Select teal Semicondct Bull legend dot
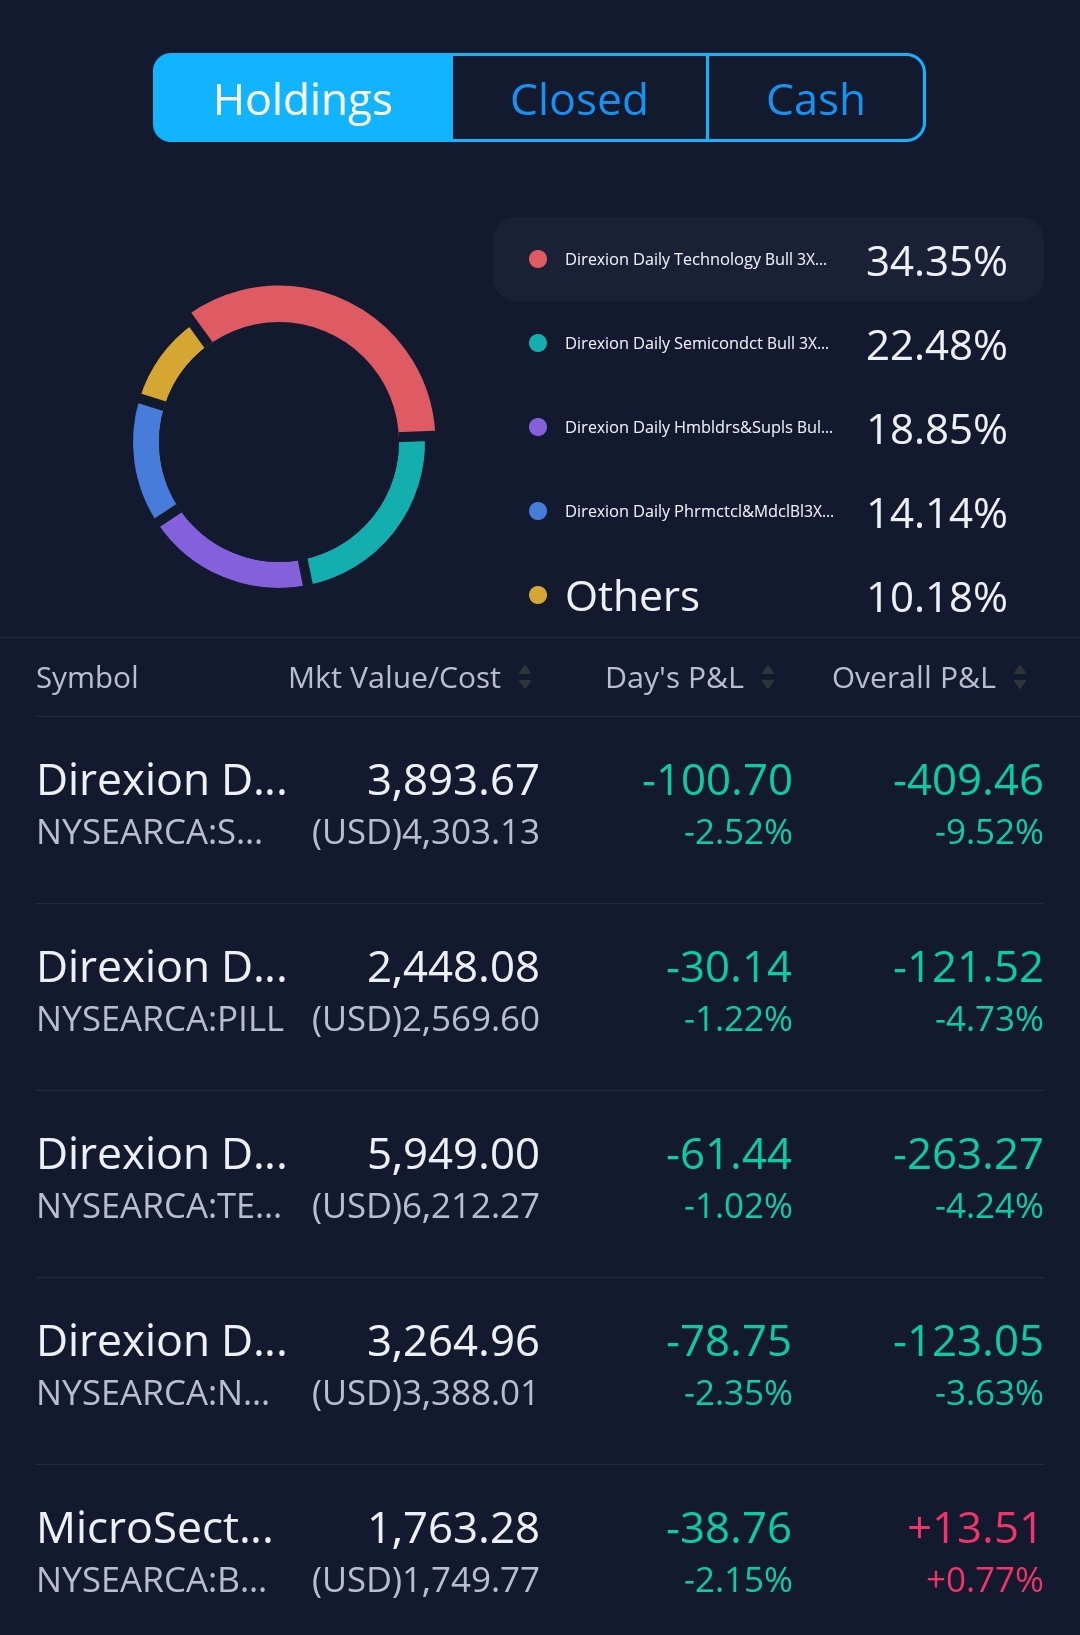The width and height of the screenshot is (1080, 1635). point(538,343)
